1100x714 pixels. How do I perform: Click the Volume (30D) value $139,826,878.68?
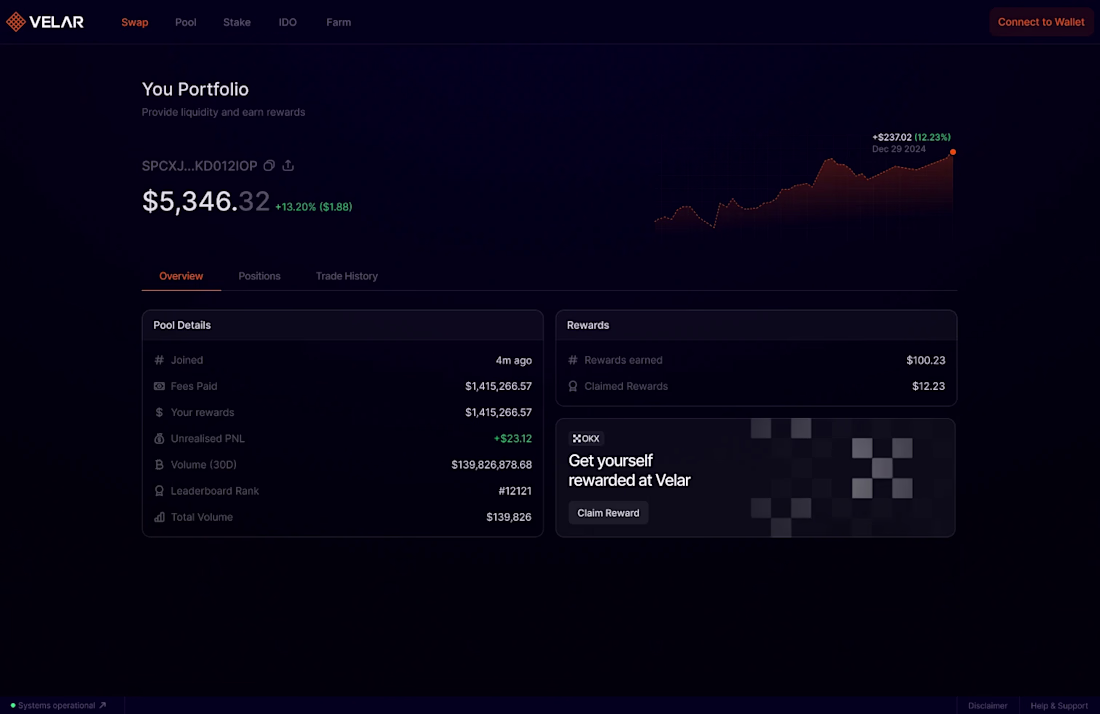492,464
